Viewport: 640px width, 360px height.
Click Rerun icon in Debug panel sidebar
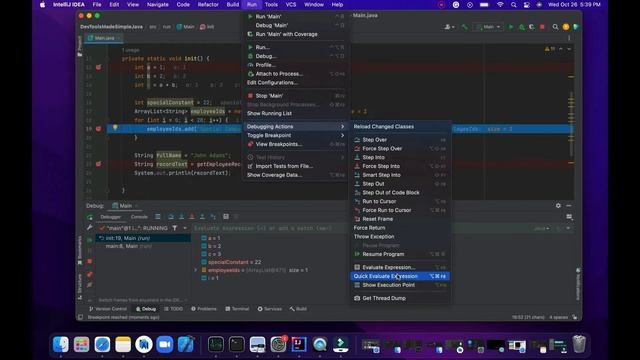[x=90, y=217]
